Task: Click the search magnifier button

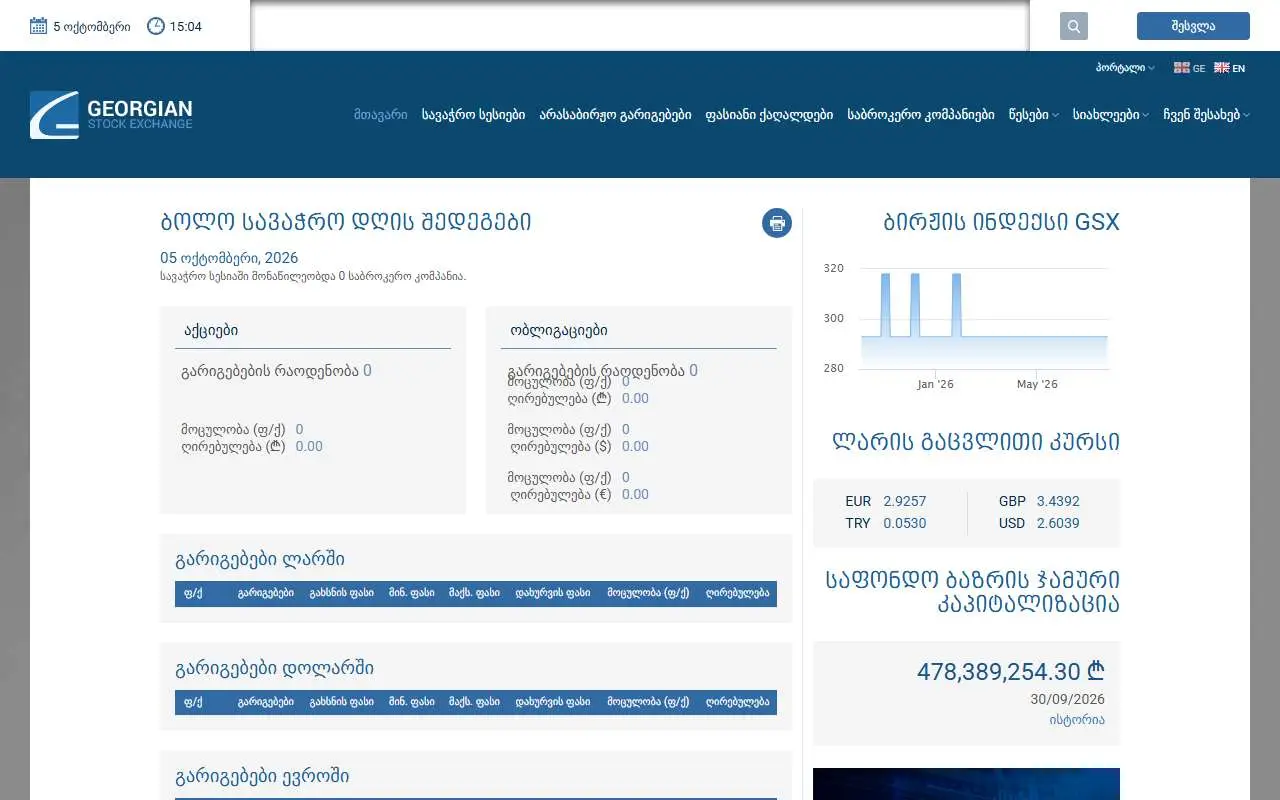Action: tap(1073, 26)
